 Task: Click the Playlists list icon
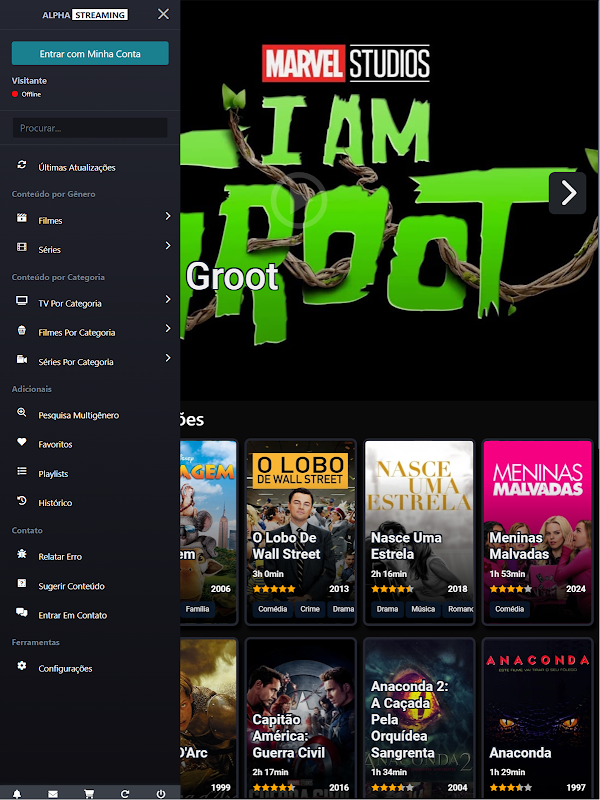[21, 471]
